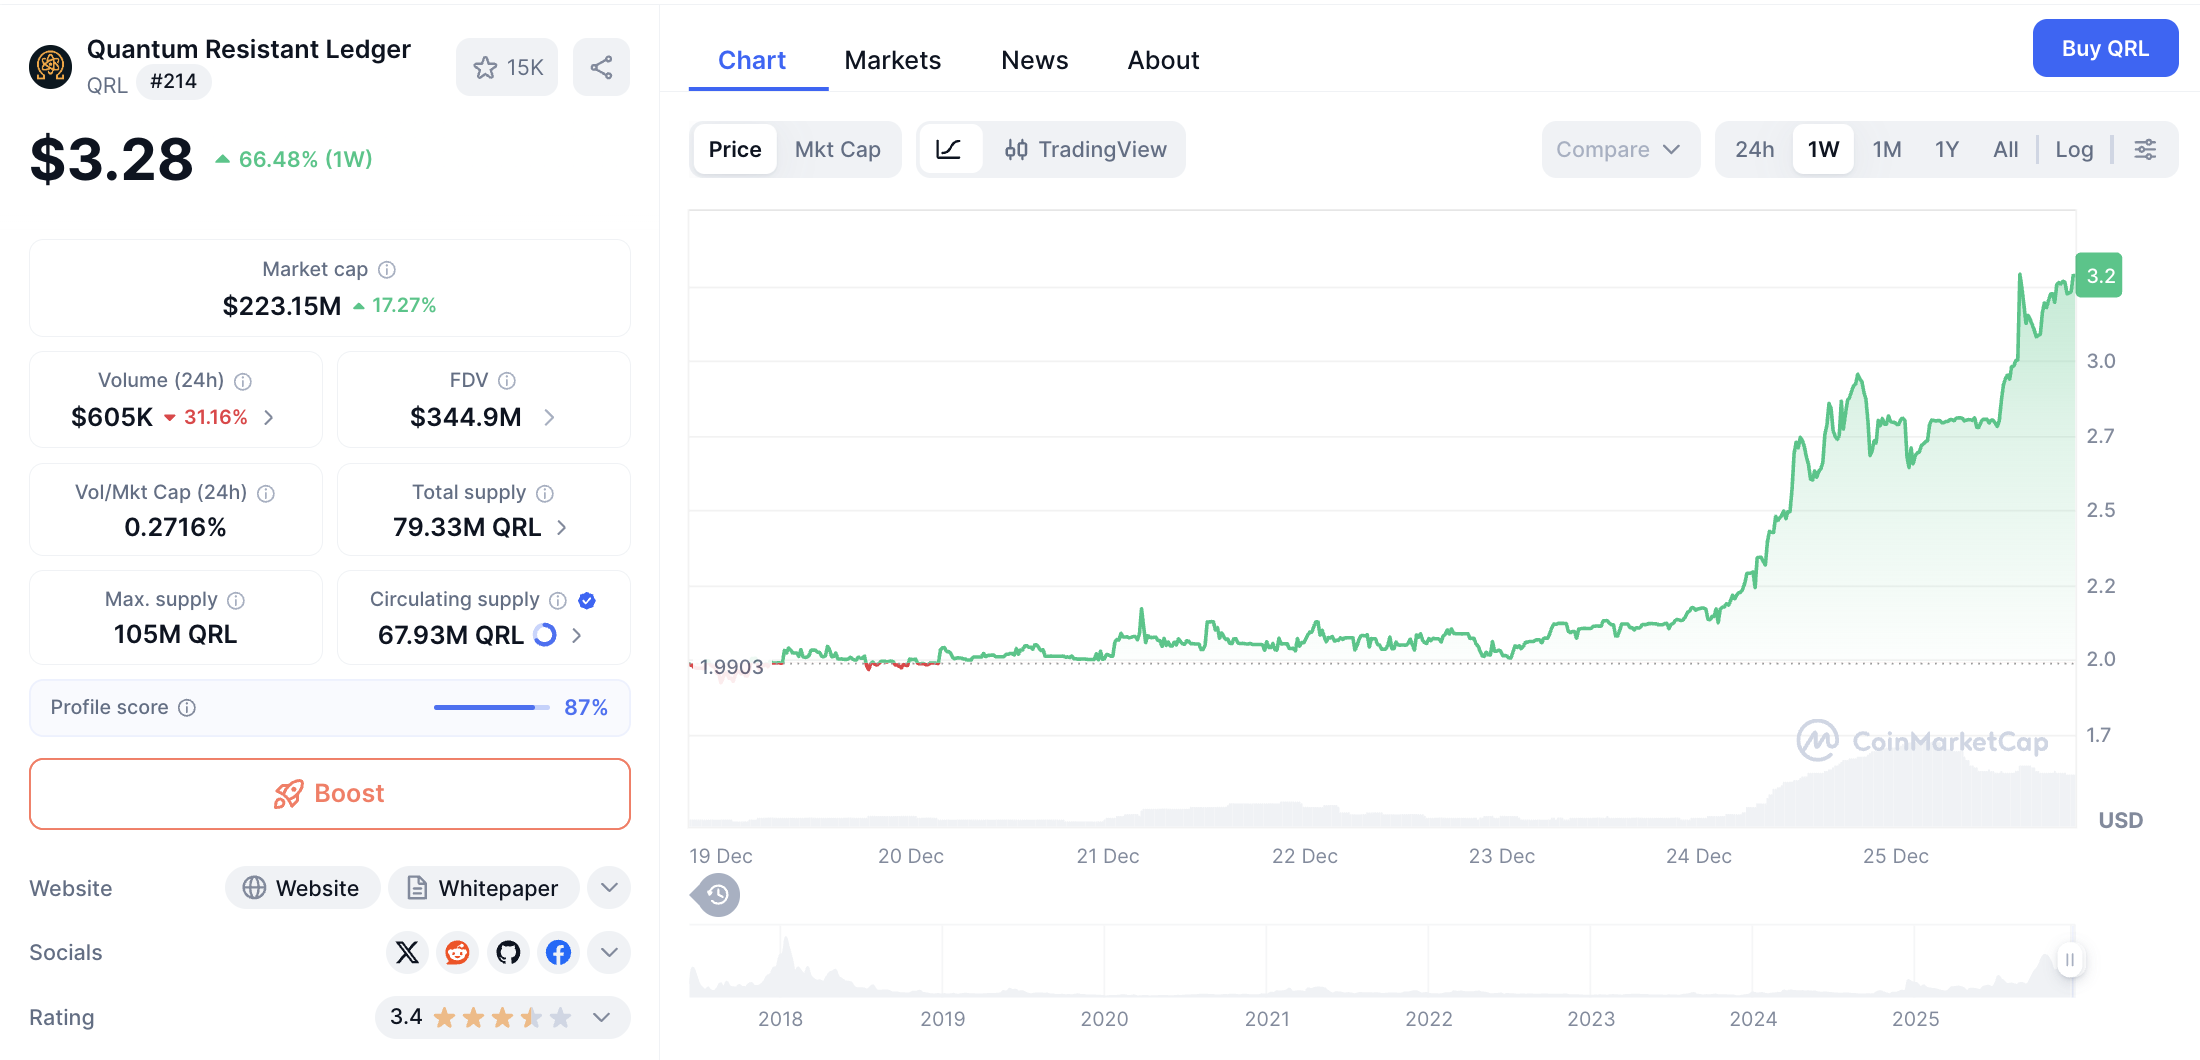Open chart settings sliders icon
The image size is (2200, 1060).
click(2145, 150)
